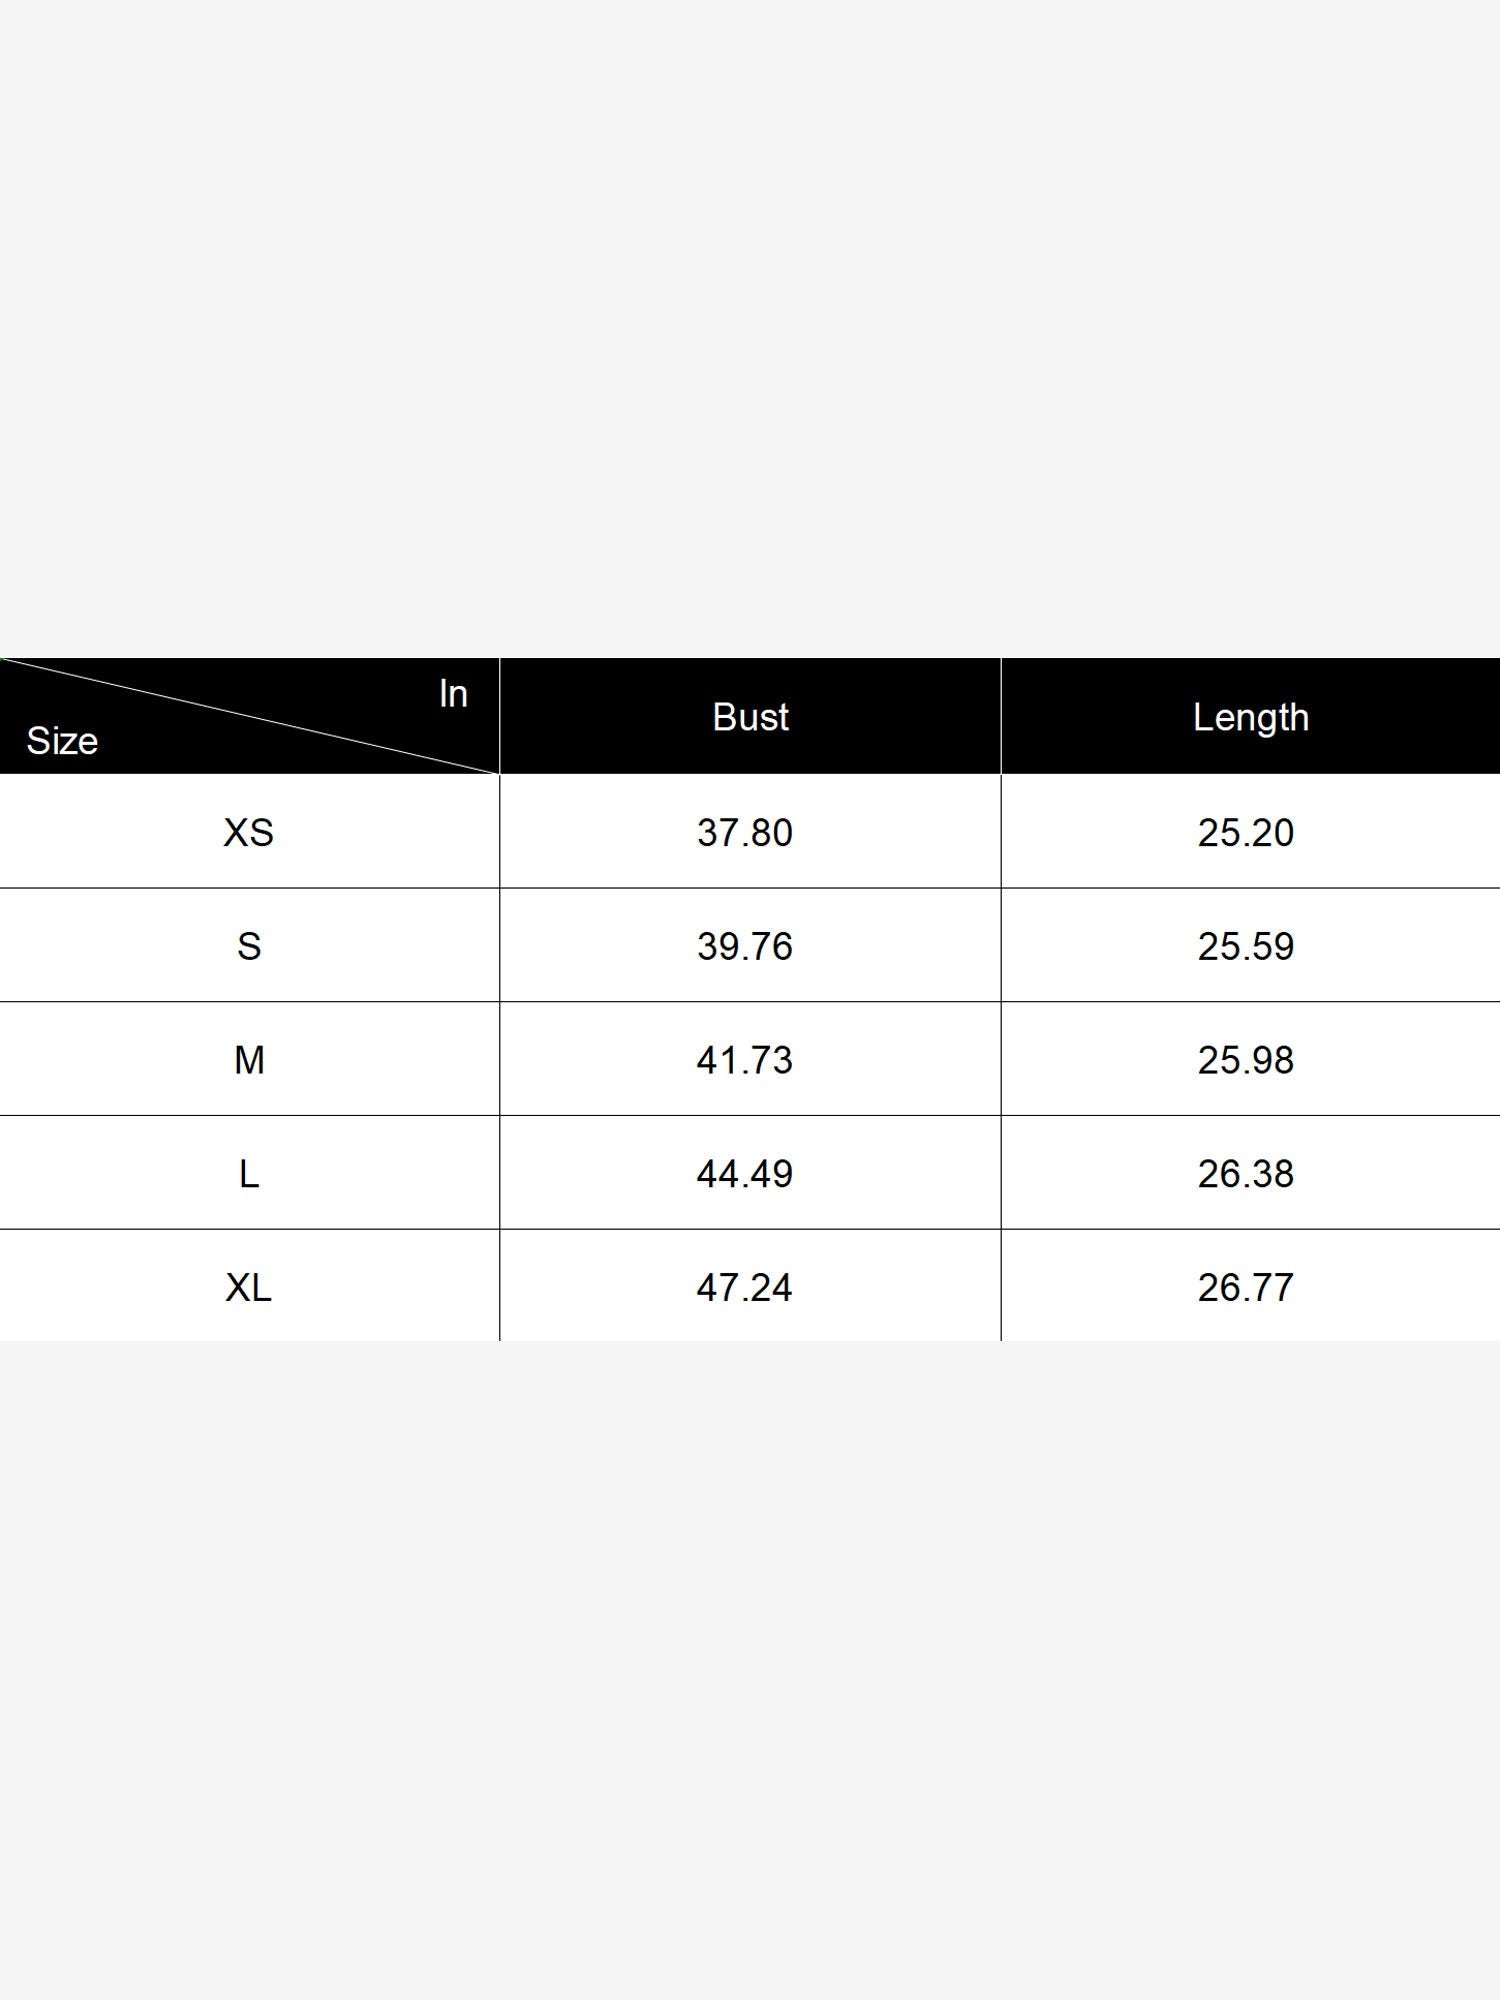Click the diagonal divider in header cell
The width and height of the screenshot is (1500, 2000).
250,716
